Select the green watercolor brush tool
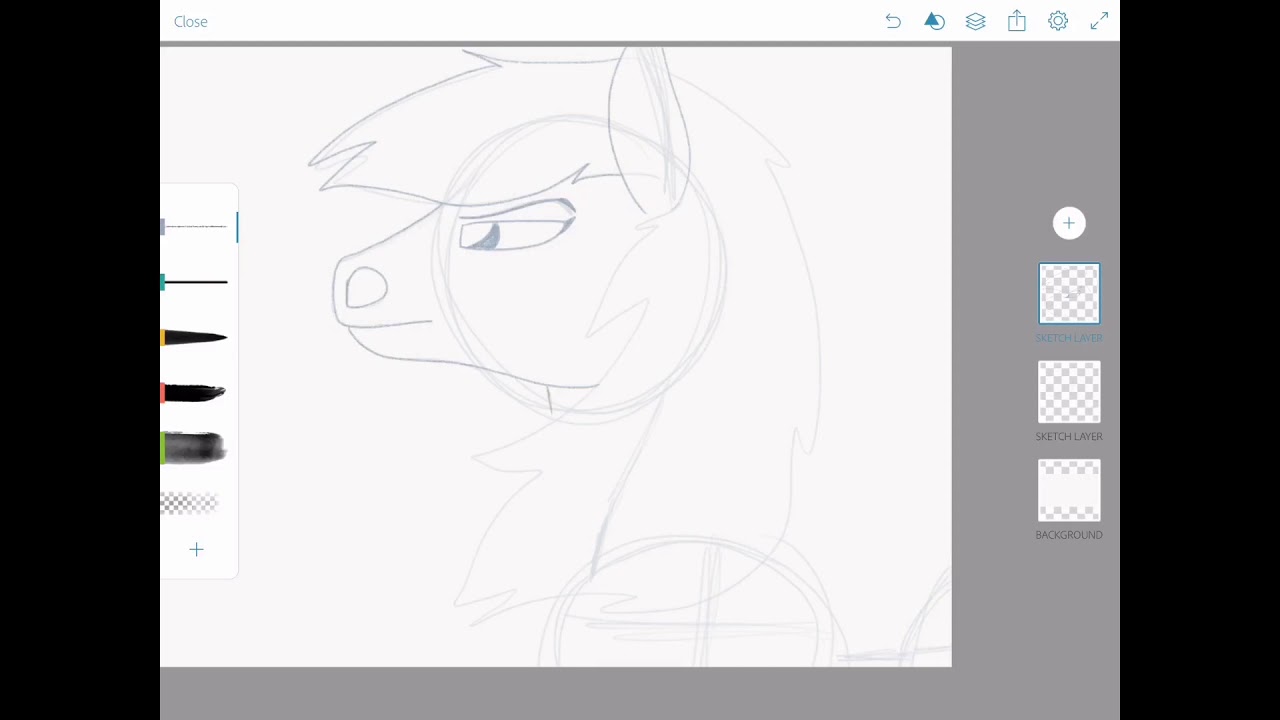Viewport: 1280px width, 720px height. 193,448
